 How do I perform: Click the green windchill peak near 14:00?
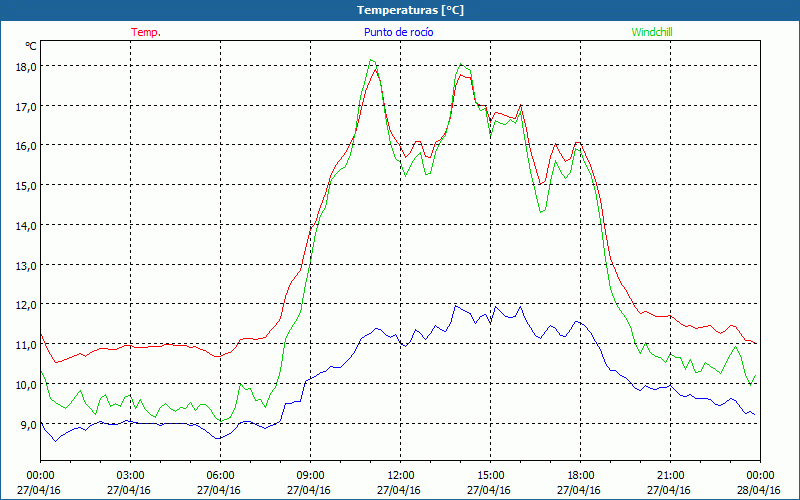(x=461, y=64)
